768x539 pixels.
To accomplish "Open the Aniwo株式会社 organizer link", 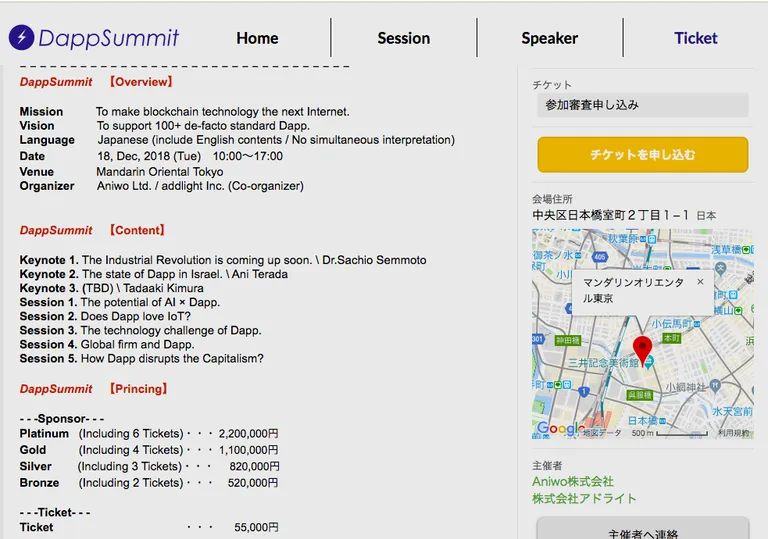I will tap(573, 481).
